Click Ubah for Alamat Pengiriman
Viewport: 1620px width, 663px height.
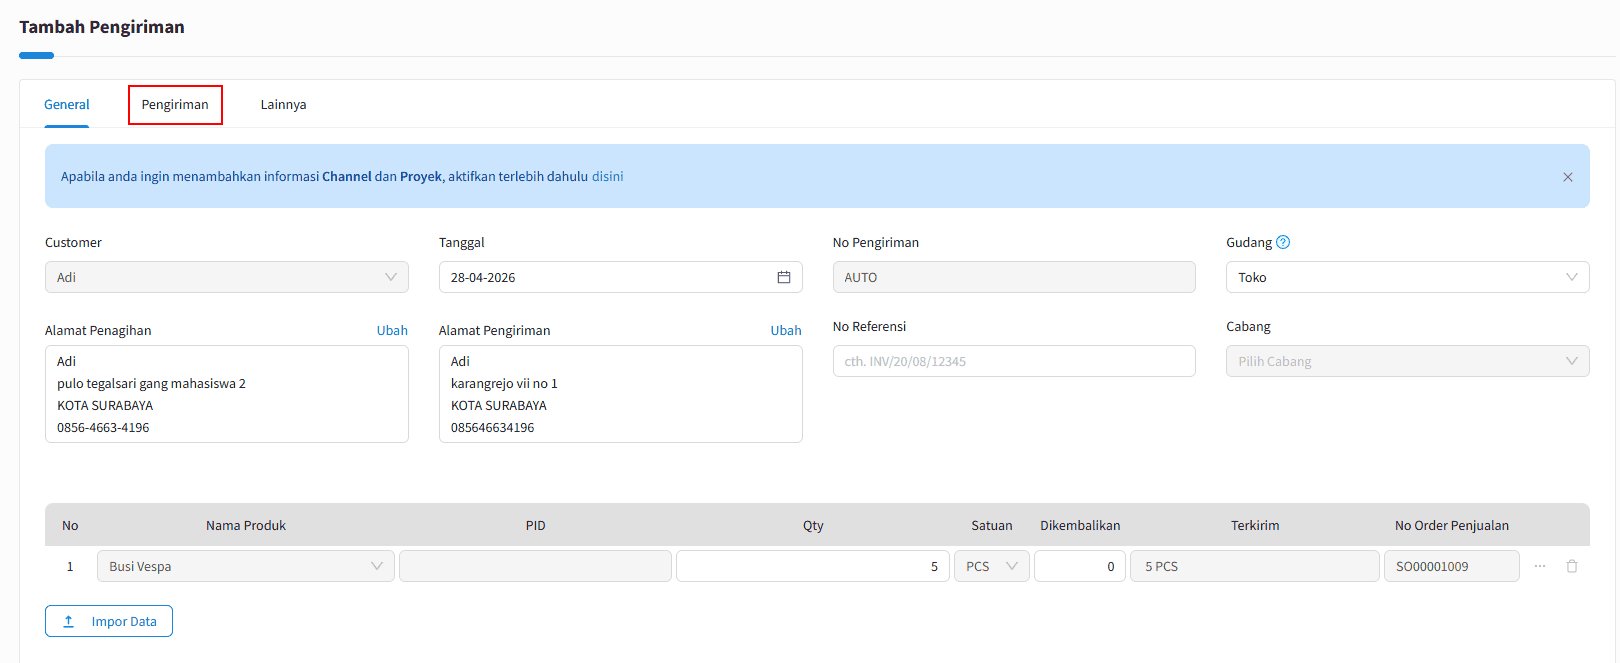coord(785,330)
